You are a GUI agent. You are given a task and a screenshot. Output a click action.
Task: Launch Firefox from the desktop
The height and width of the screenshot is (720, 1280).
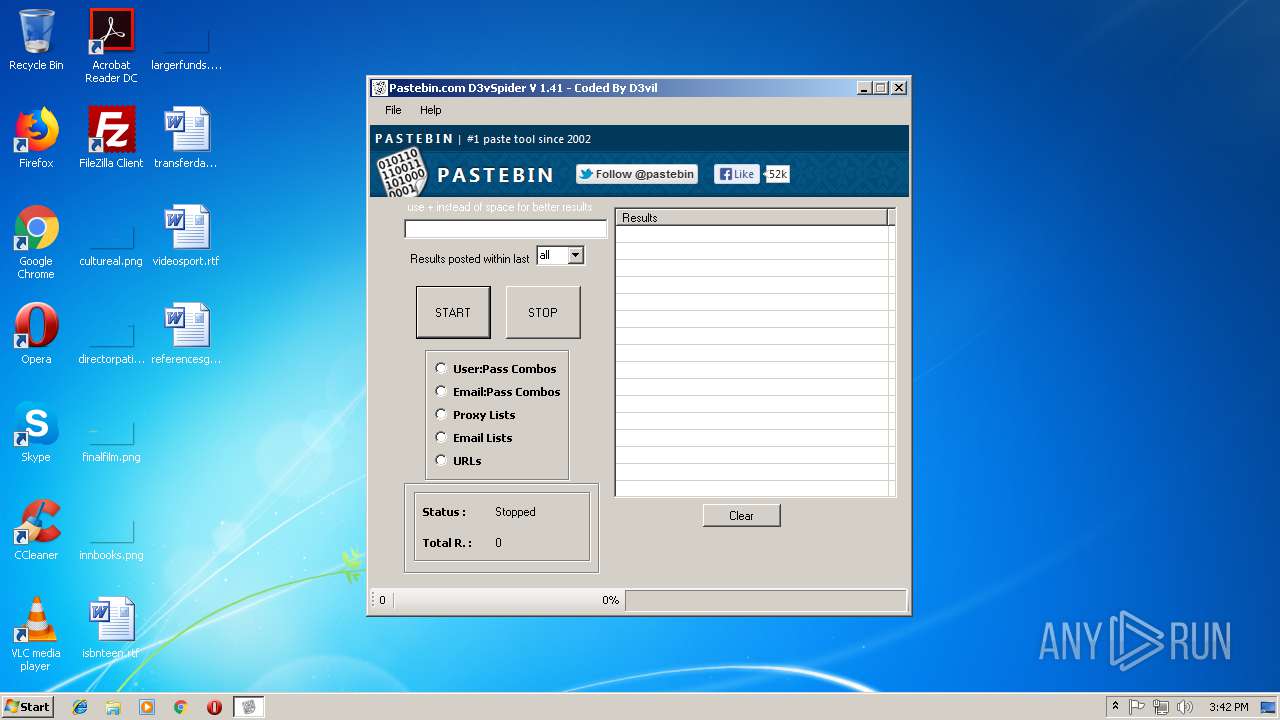click(x=36, y=138)
